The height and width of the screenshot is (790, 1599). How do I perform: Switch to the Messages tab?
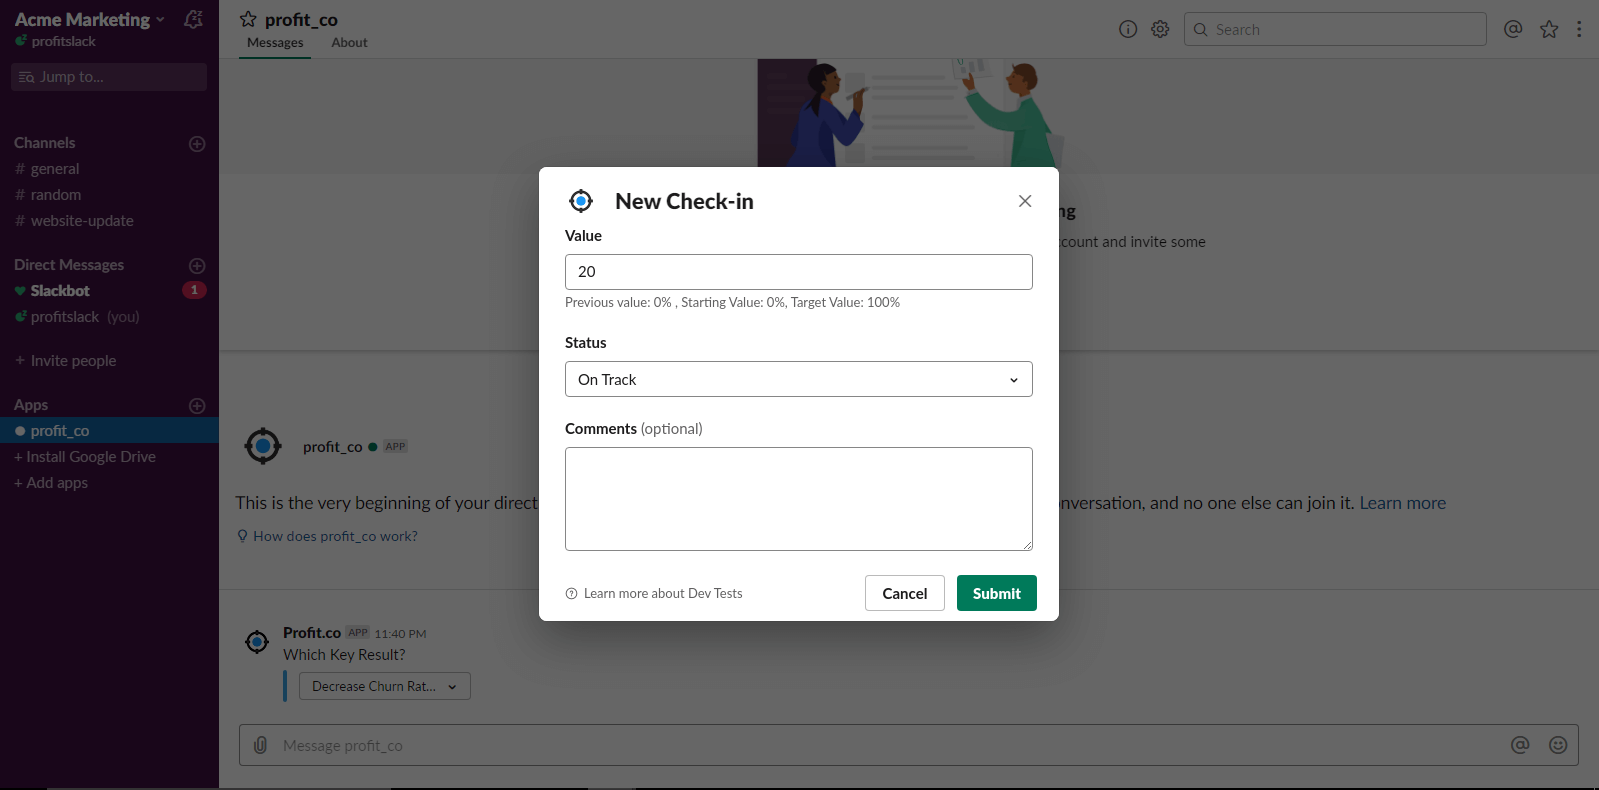[x=275, y=43]
